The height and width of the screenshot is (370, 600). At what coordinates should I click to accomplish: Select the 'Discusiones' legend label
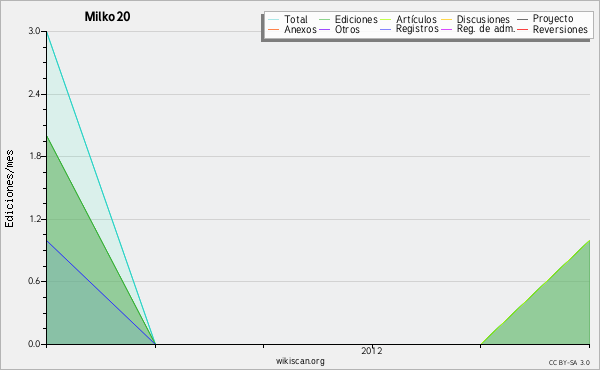(483, 19)
